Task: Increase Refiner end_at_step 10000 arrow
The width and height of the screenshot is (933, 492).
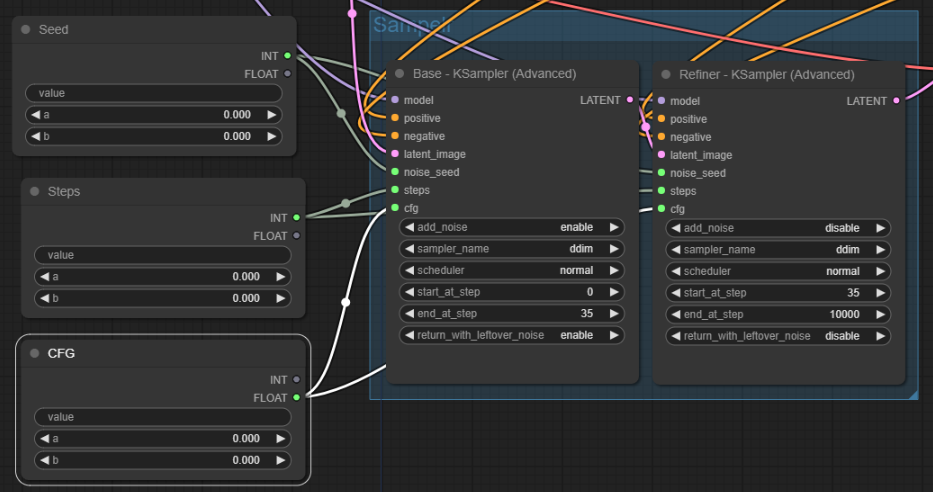Action: pos(881,314)
